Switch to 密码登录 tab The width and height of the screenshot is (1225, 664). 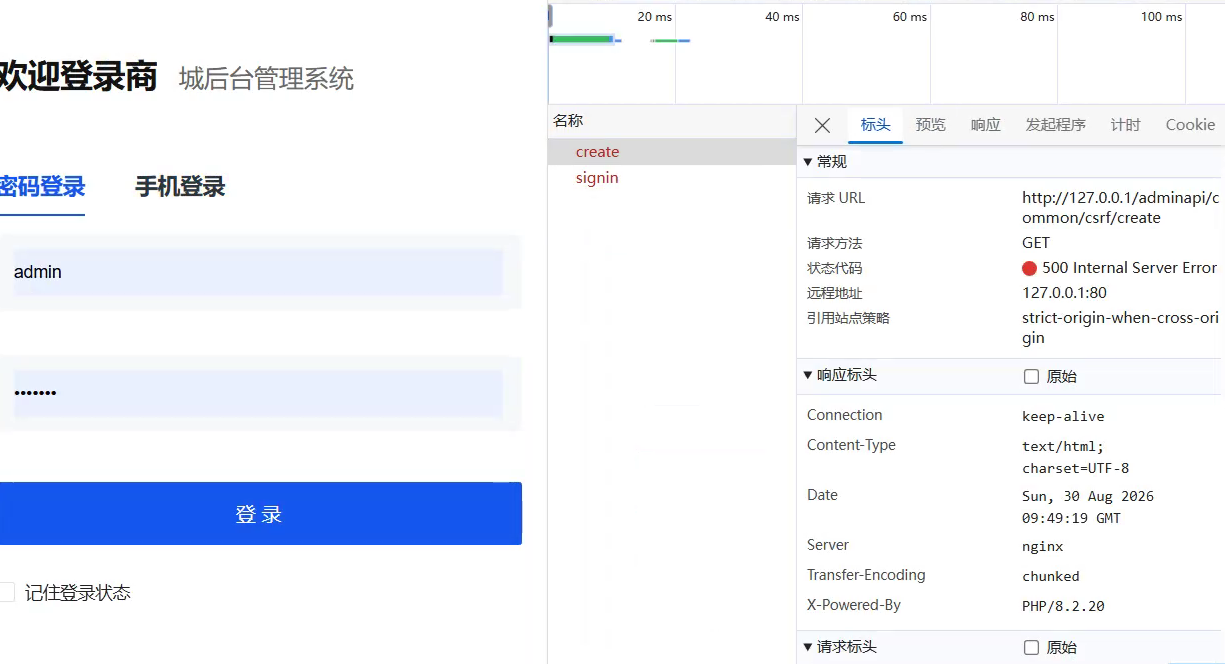tap(42, 187)
